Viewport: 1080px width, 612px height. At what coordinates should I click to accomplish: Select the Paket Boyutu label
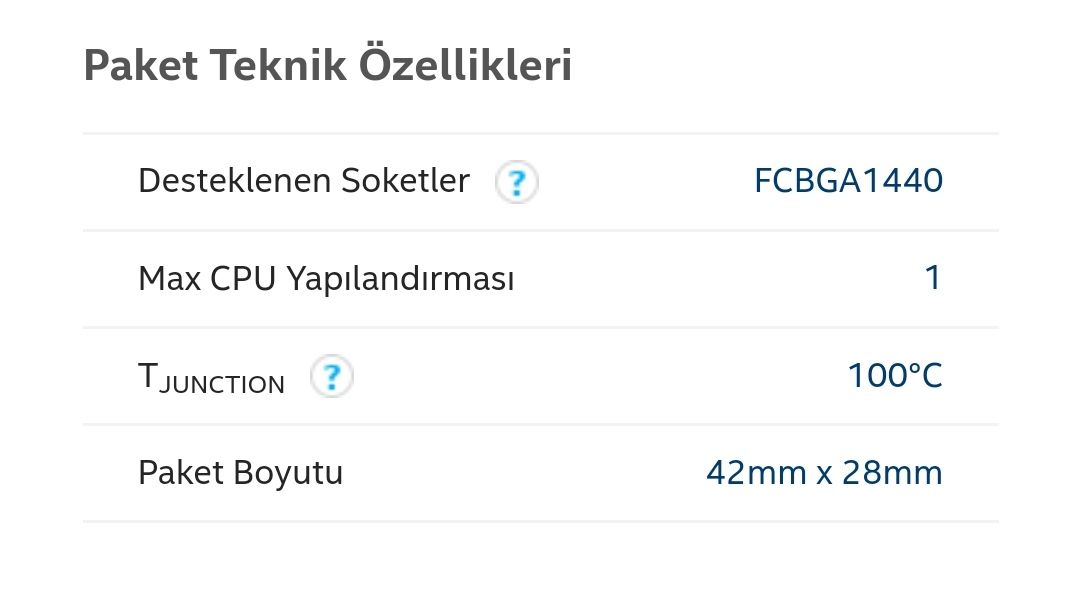[x=240, y=473]
